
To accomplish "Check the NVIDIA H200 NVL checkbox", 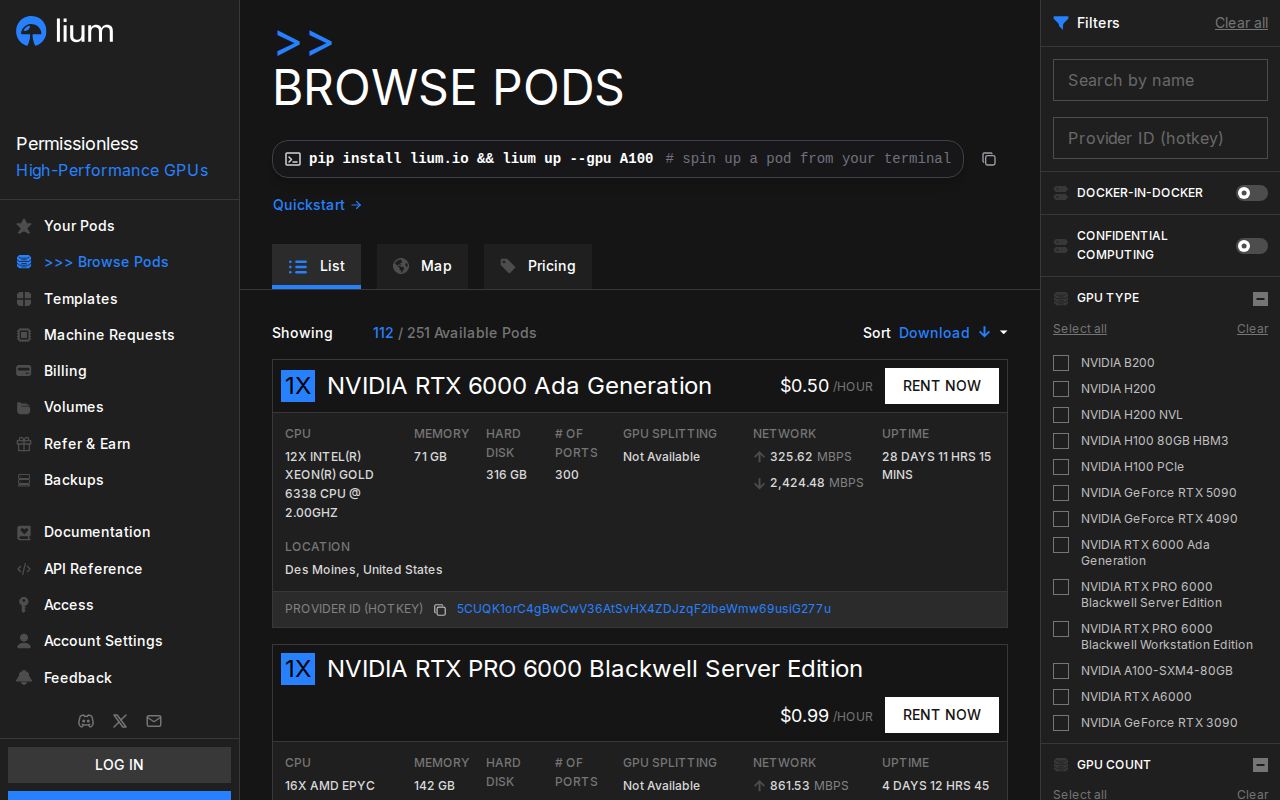I will click(1061, 415).
